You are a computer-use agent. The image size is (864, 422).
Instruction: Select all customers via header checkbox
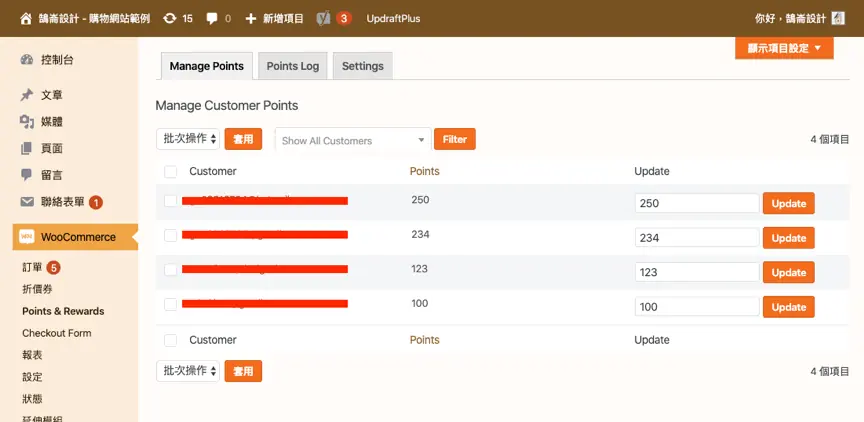tap(171, 172)
